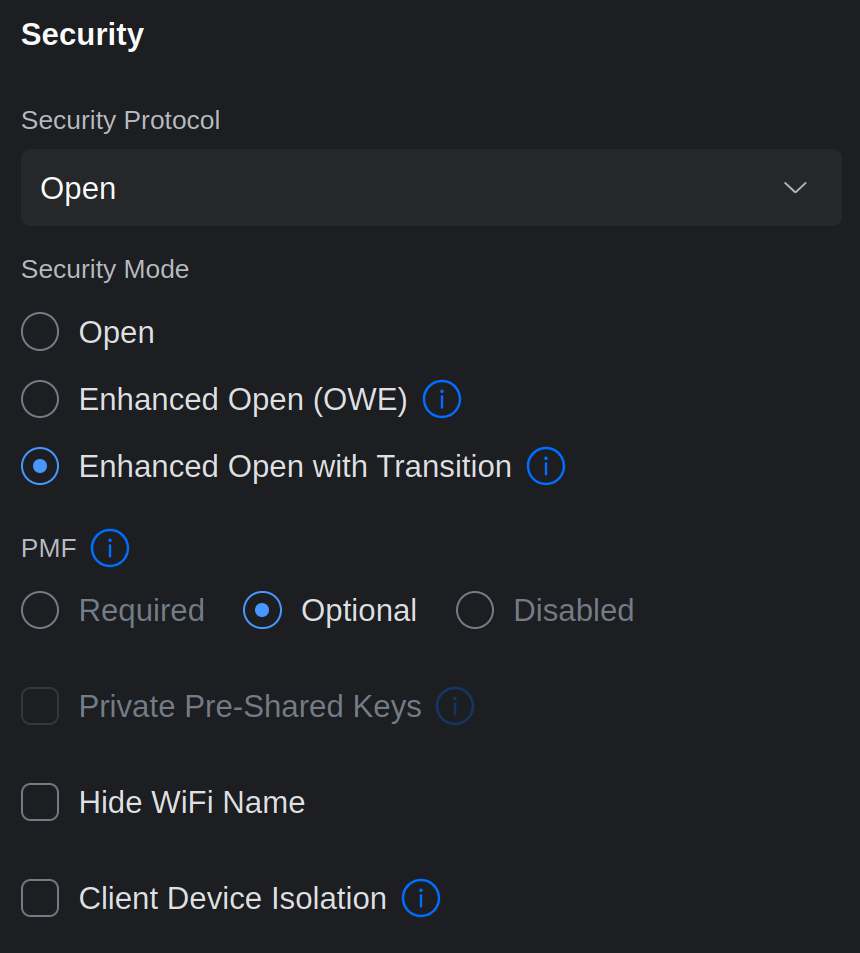The image size is (860, 953).
Task: Tick the Private Pre-Shared Keys checkbox
Action: coord(40,707)
